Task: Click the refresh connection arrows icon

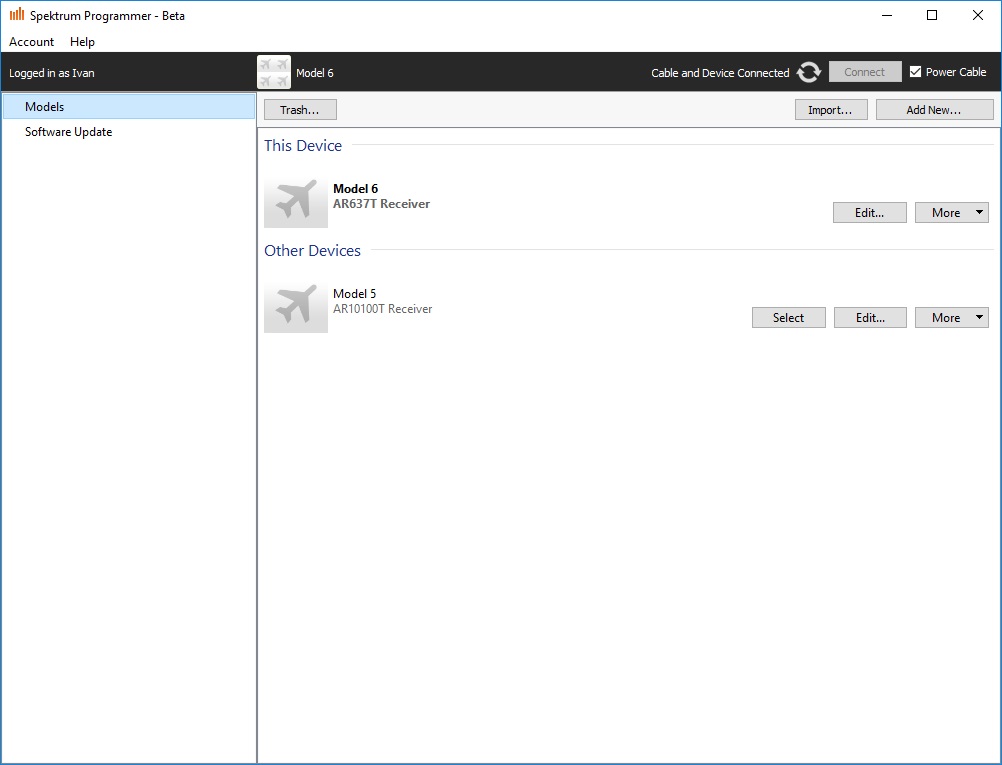Action: click(x=809, y=72)
